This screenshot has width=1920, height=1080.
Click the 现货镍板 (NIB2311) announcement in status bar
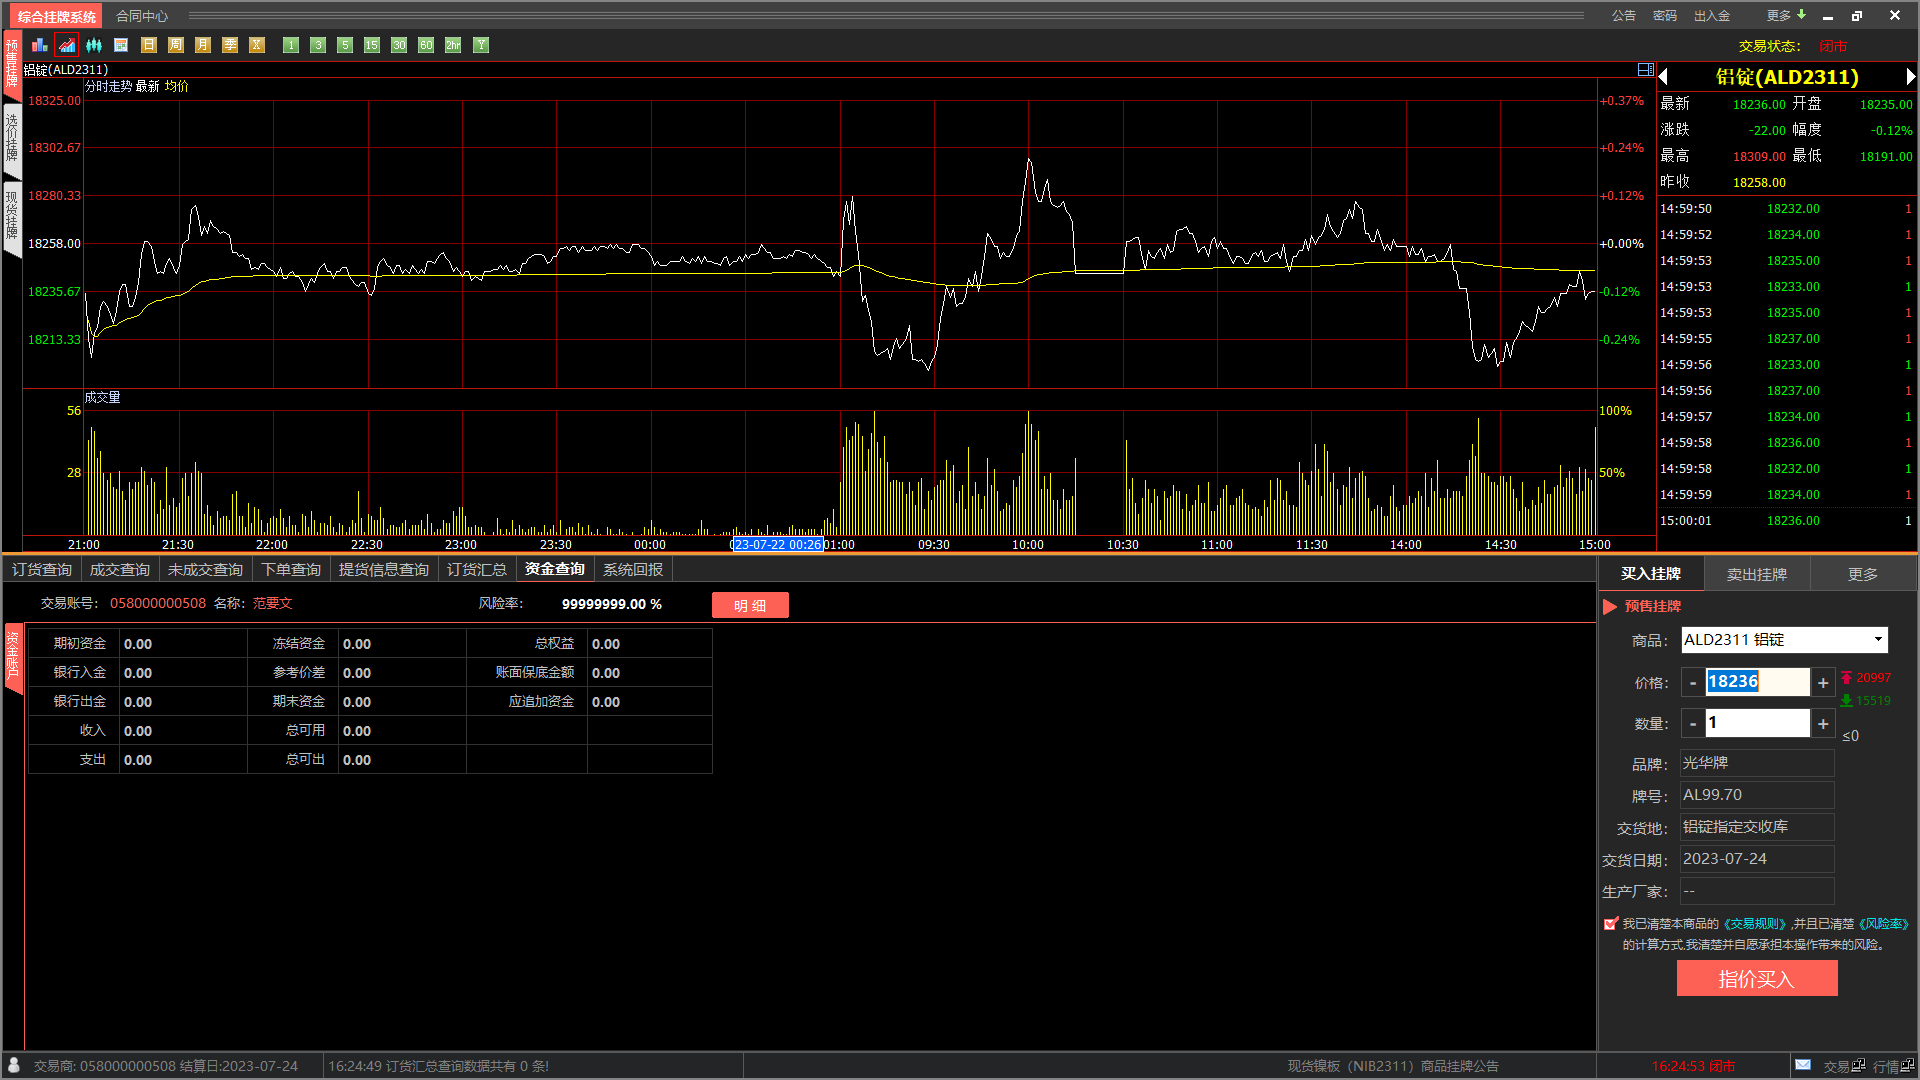pyautogui.click(x=1393, y=1066)
